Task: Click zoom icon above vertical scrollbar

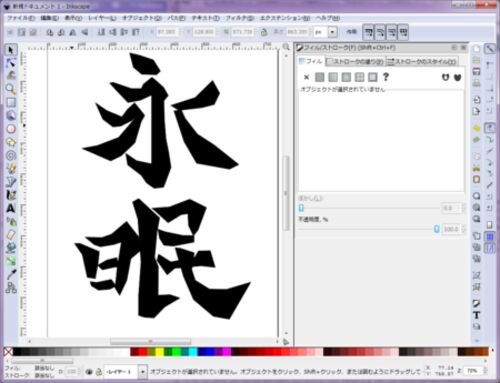Action: [286, 47]
